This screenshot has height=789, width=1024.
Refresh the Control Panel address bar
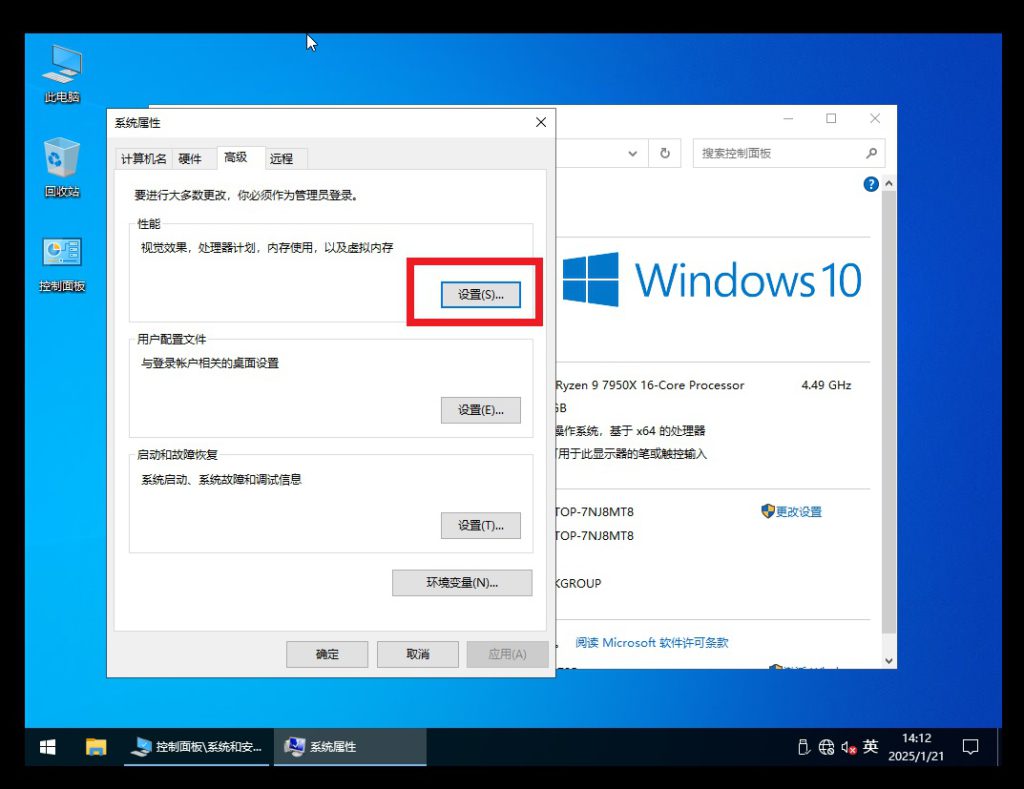point(664,153)
